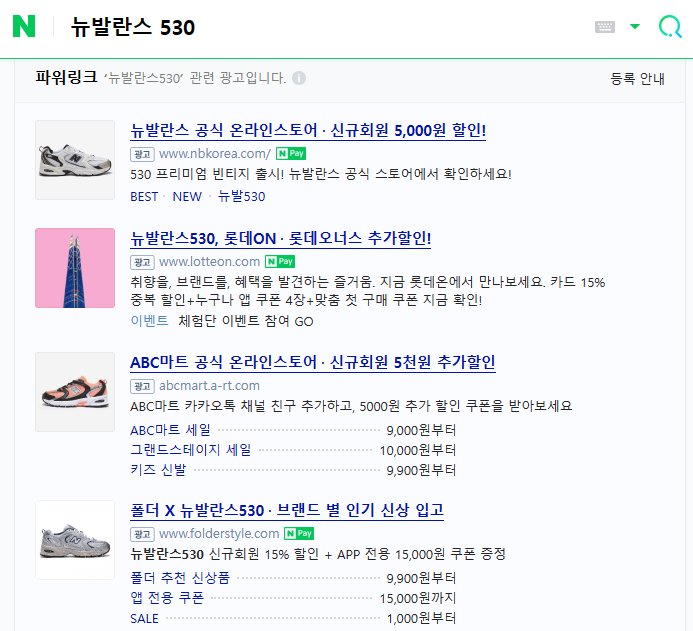Open ABC마트 공식 온라인스토어 ad title
This screenshot has width=693, height=631.
(313, 362)
